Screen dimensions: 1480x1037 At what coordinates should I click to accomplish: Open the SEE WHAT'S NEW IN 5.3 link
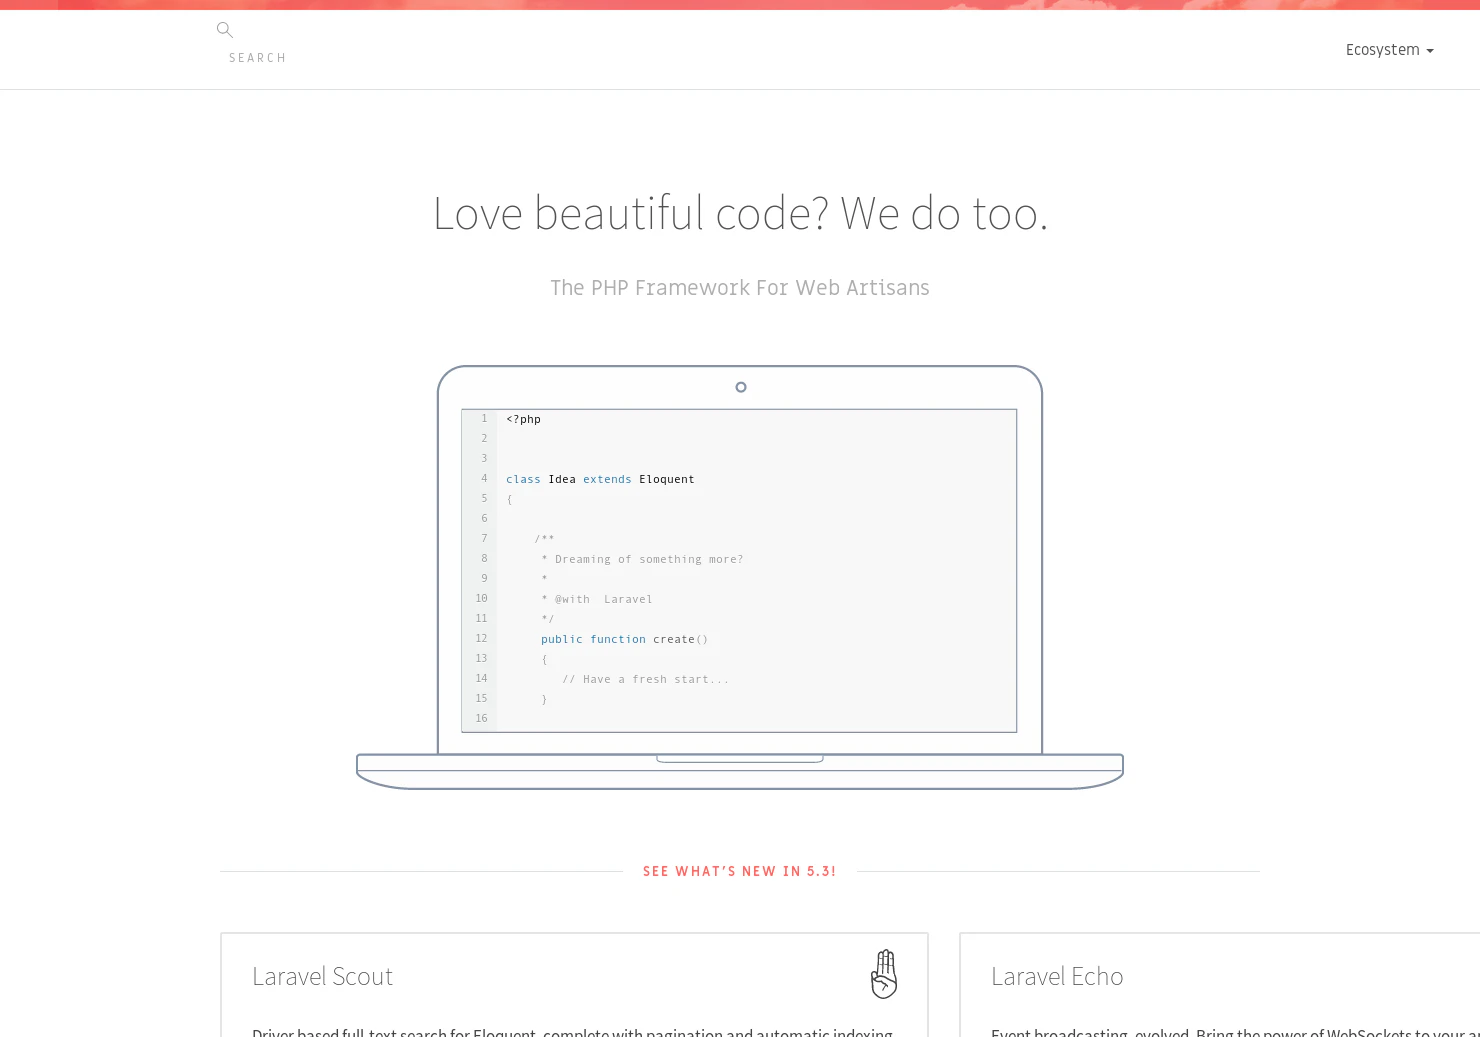[739, 871]
